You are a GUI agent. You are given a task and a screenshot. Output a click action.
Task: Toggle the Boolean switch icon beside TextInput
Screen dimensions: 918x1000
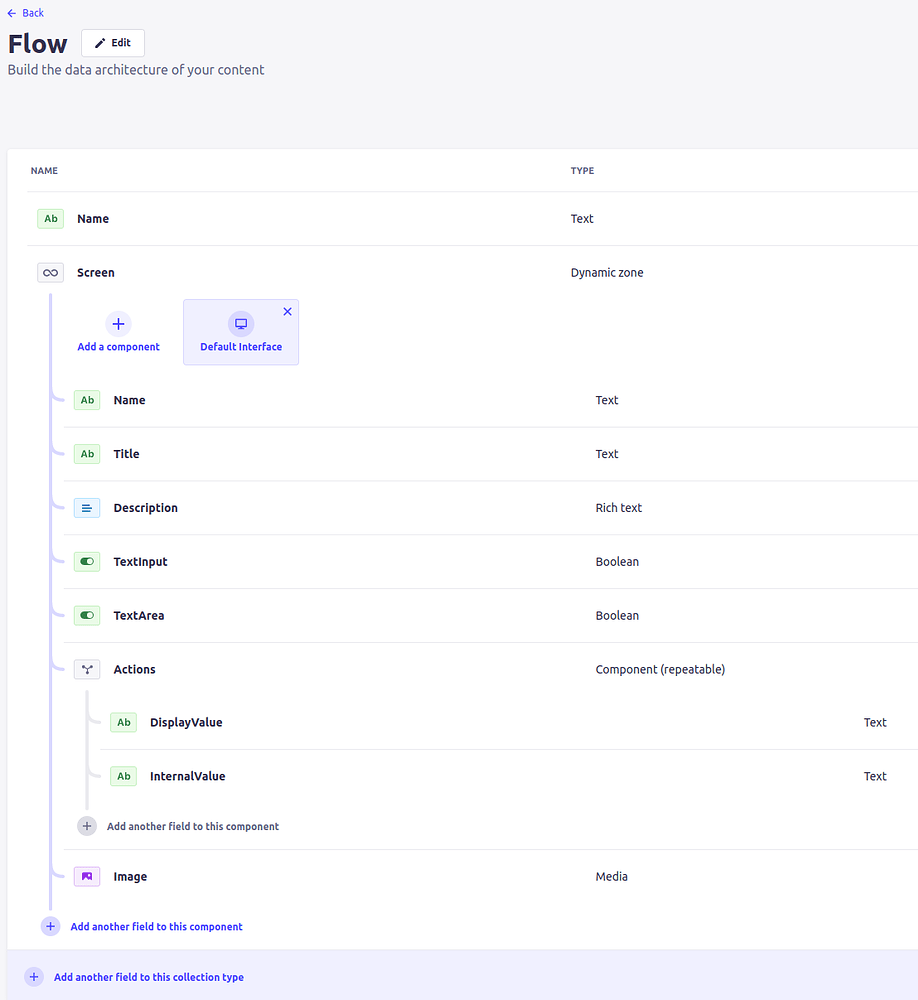pos(87,561)
